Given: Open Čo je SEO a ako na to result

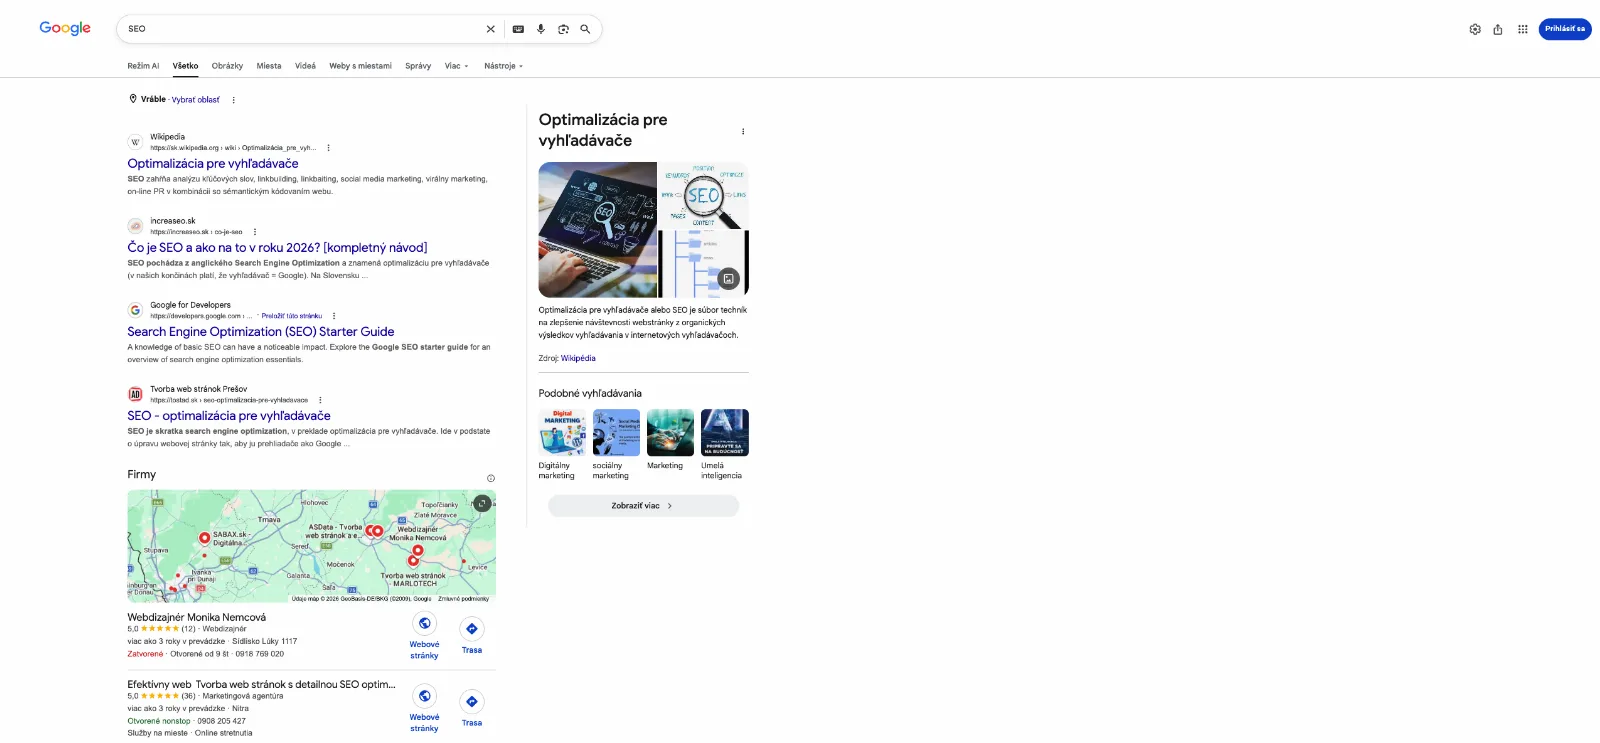Looking at the screenshot, I should pyautogui.click(x=277, y=247).
